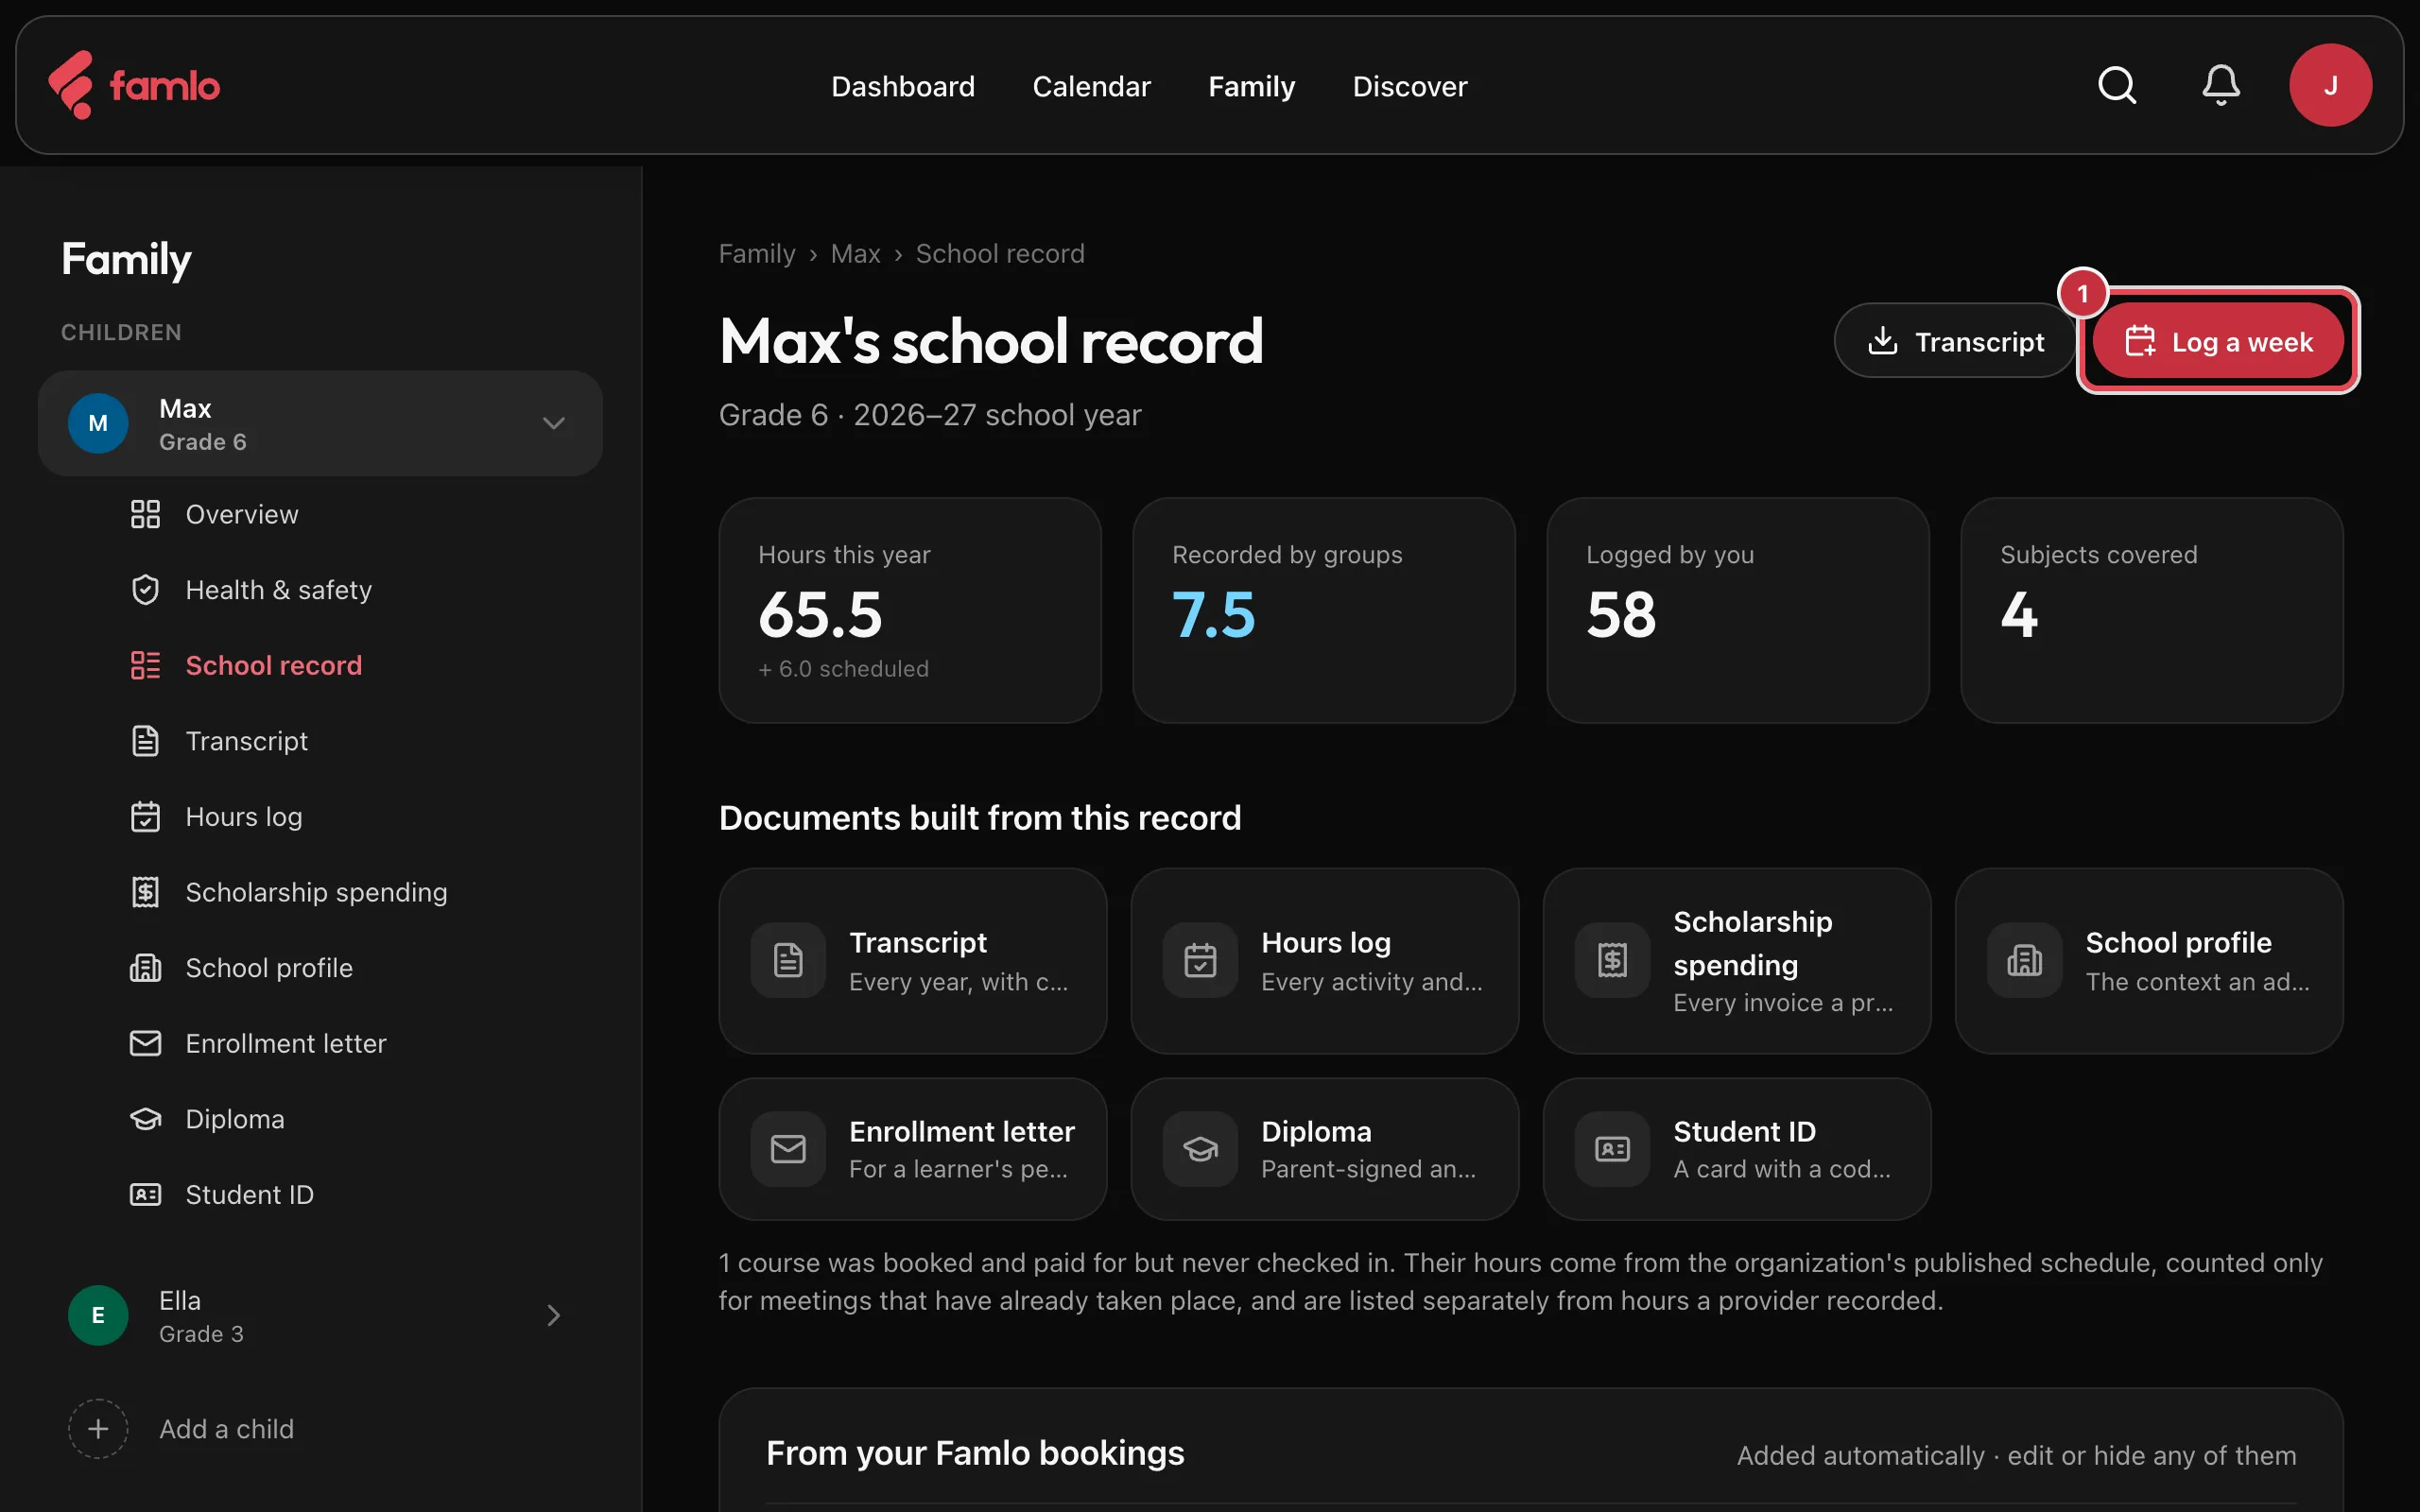The width and height of the screenshot is (2420, 1512).
Task: Go to Dashboard in top navigation
Action: [x=902, y=86]
